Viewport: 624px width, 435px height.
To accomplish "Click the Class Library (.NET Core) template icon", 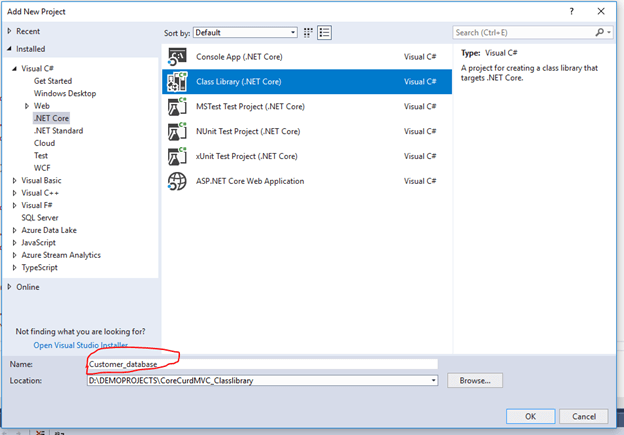I will [177, 82].
